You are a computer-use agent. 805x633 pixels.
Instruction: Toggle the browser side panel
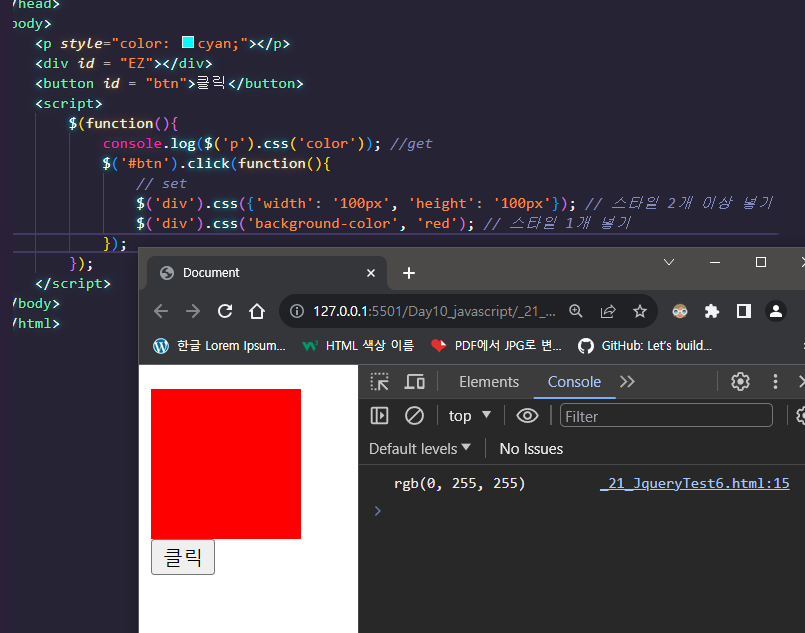[x=744, y=311]
